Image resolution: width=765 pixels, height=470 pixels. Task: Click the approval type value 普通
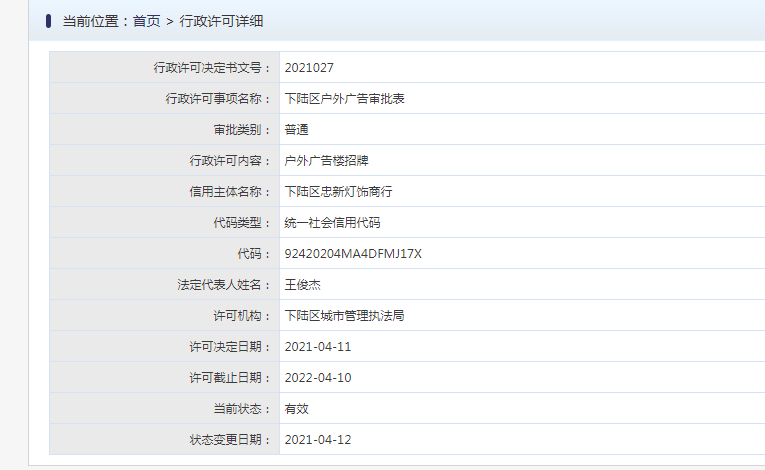pos(297,130)
